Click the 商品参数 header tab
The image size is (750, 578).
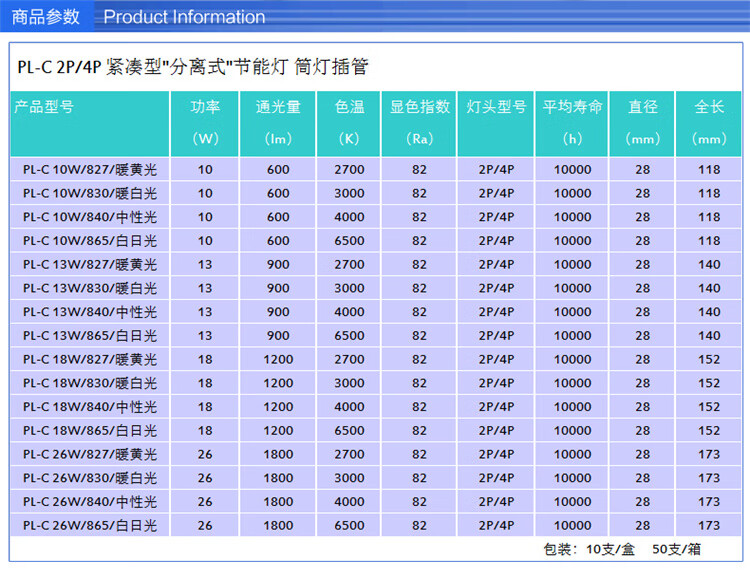pos(46,17)
